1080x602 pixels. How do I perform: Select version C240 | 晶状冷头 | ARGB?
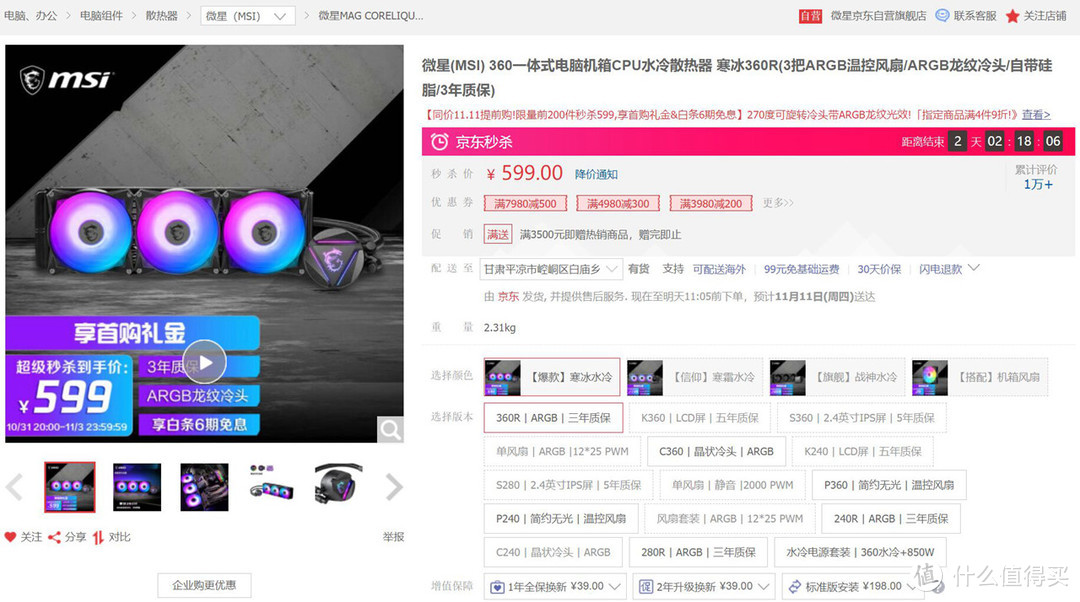553,552
